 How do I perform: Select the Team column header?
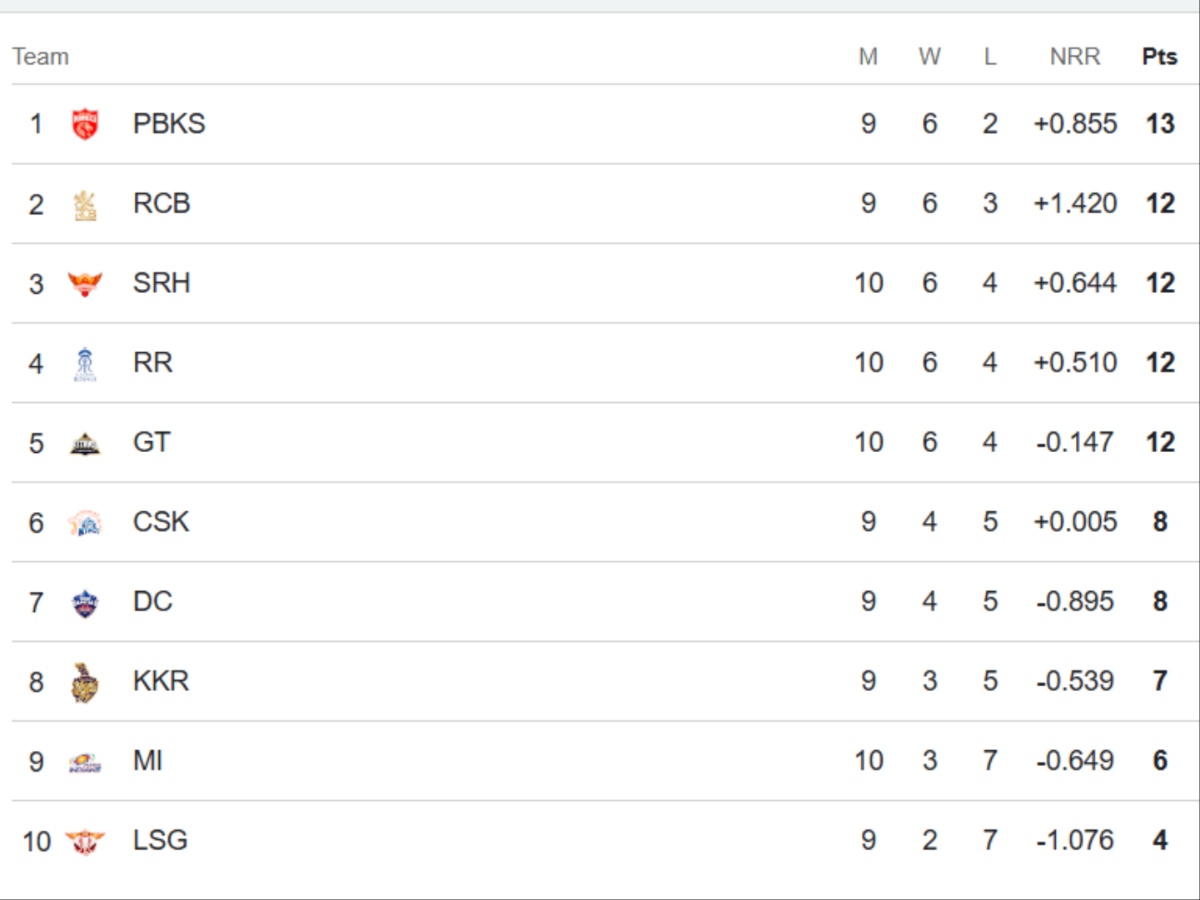click(41, 57)
